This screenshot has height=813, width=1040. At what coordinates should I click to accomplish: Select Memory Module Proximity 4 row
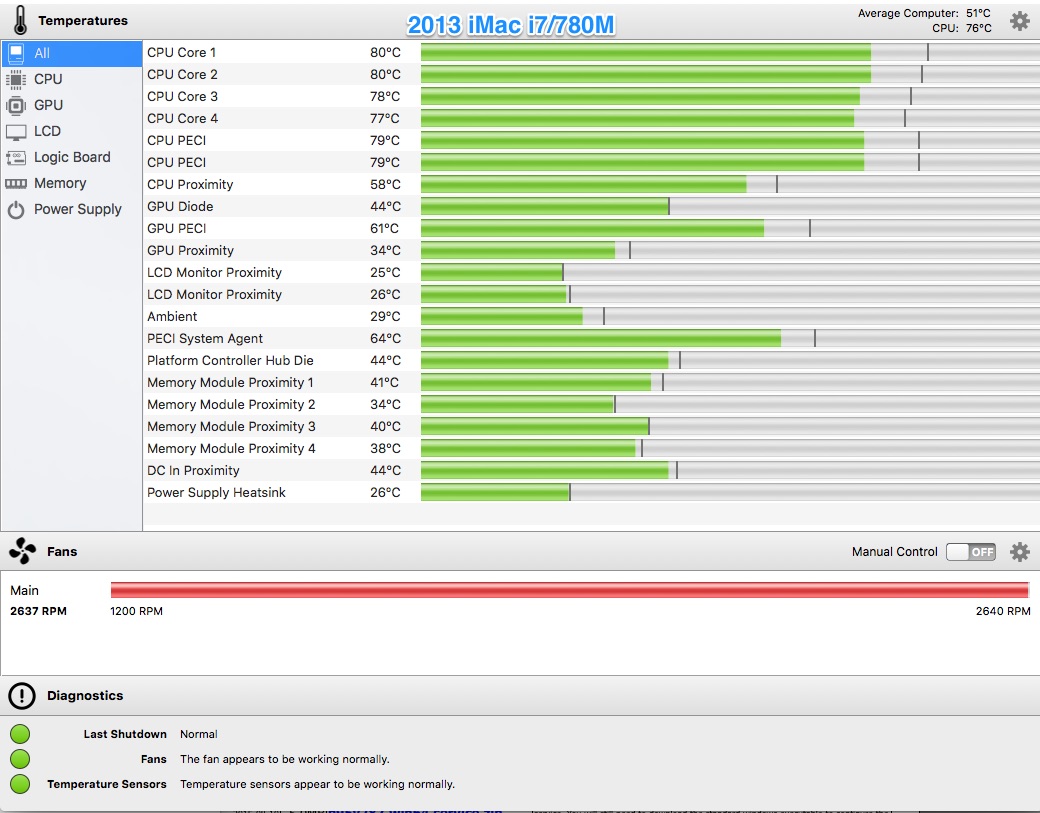(592, 448)
